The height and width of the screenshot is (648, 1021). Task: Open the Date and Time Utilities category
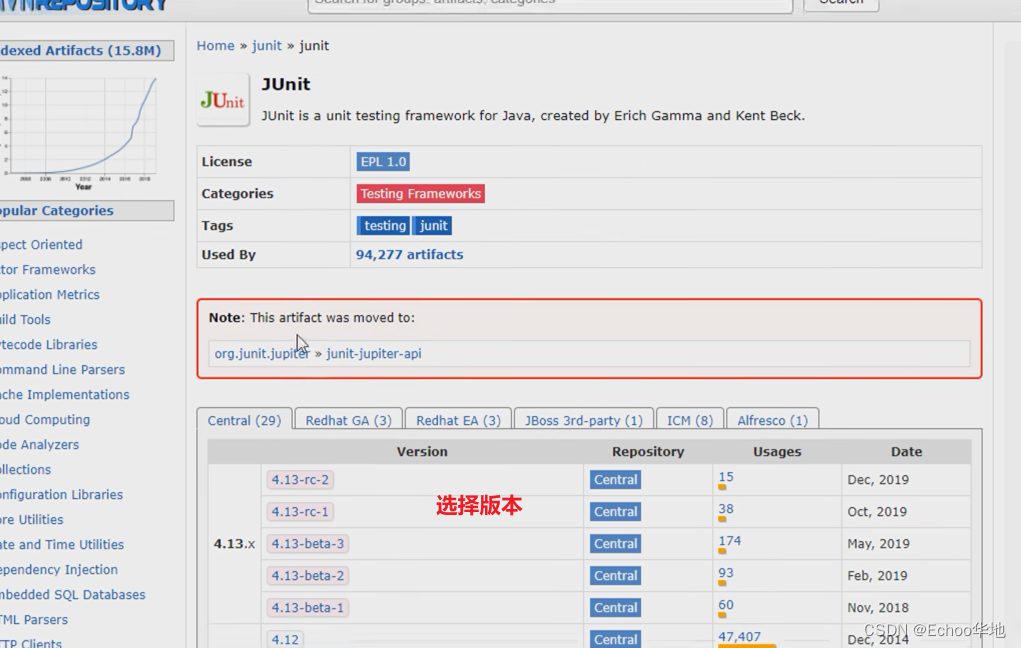coord(62,544)
